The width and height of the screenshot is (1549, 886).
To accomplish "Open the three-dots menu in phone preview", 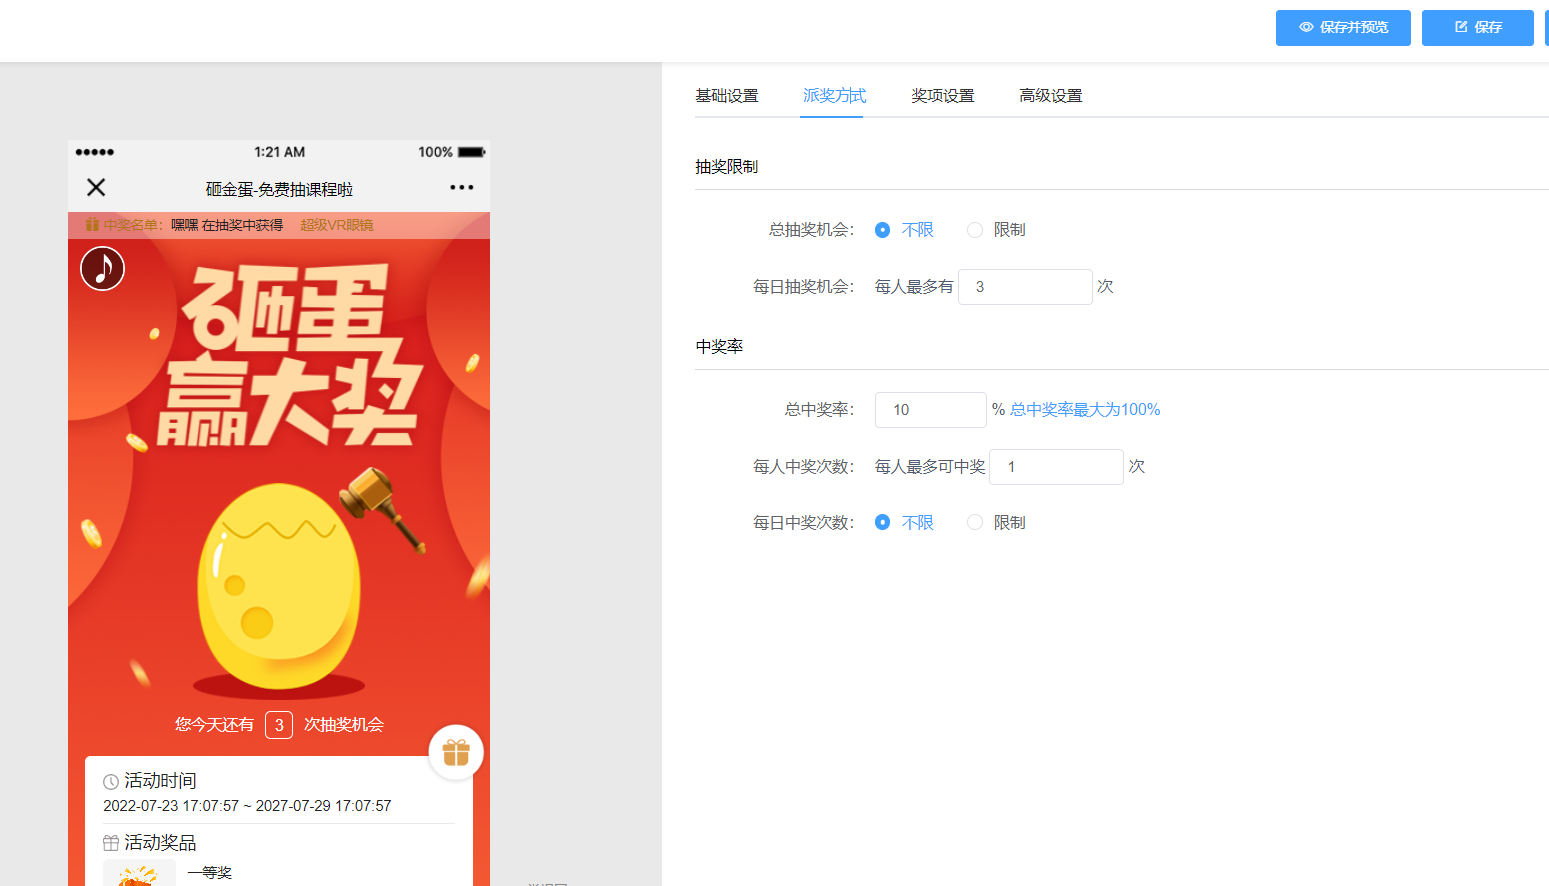I will point(461,187).
